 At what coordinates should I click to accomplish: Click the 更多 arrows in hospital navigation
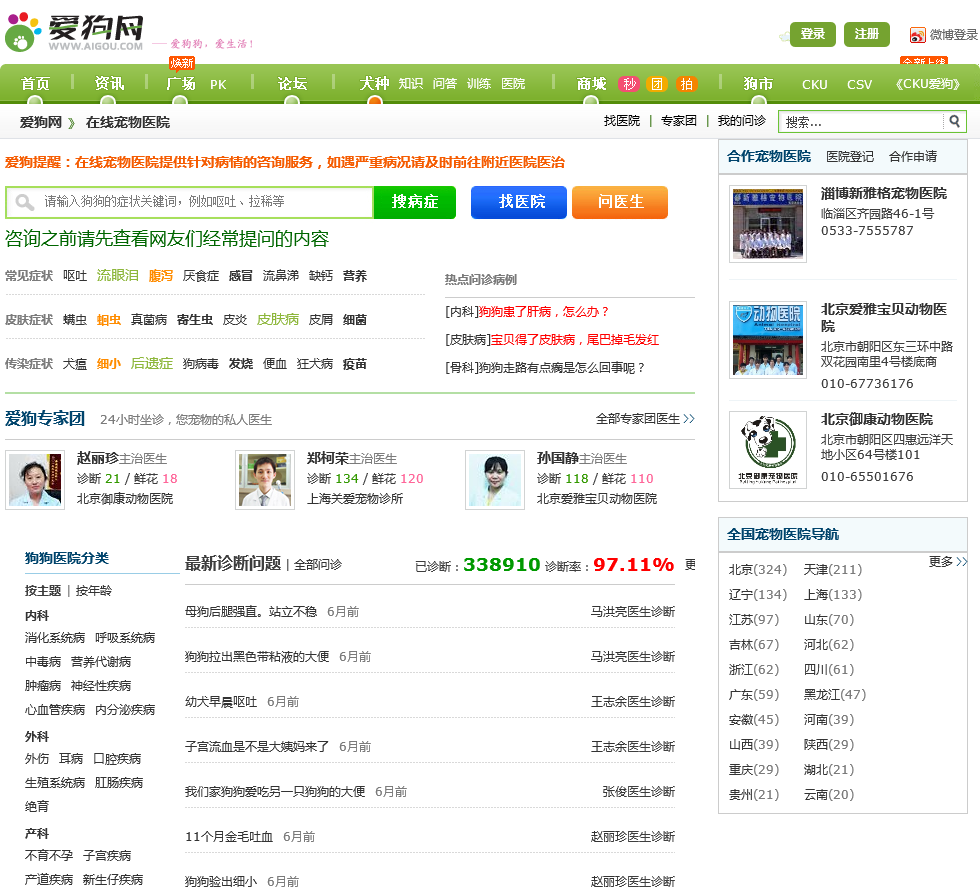[961, 561]
